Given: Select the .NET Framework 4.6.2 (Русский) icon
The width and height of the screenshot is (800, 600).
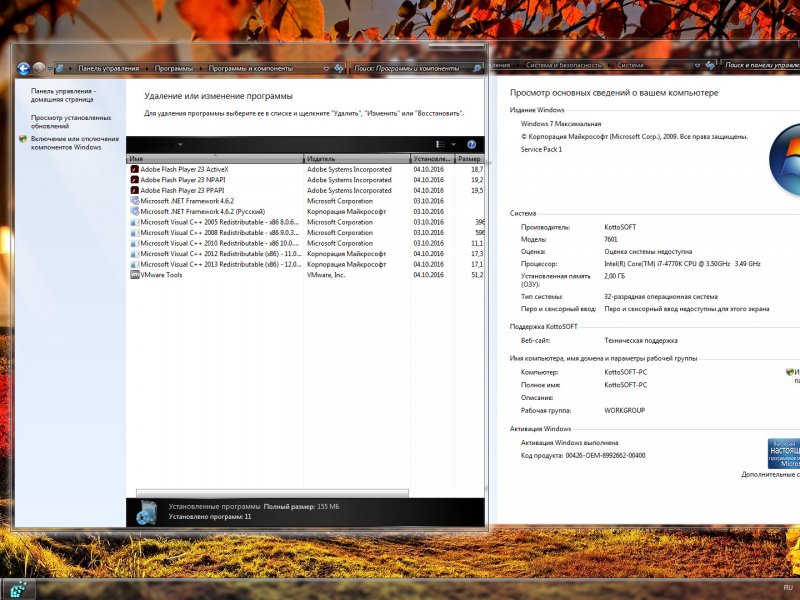Looking at the screenshot, I should click(135, 211).
